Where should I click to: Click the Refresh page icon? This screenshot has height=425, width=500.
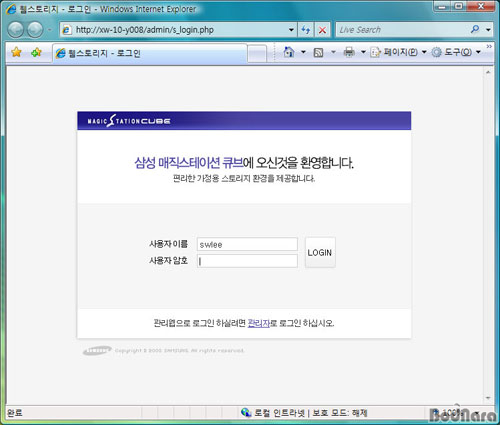pos(306,30)
